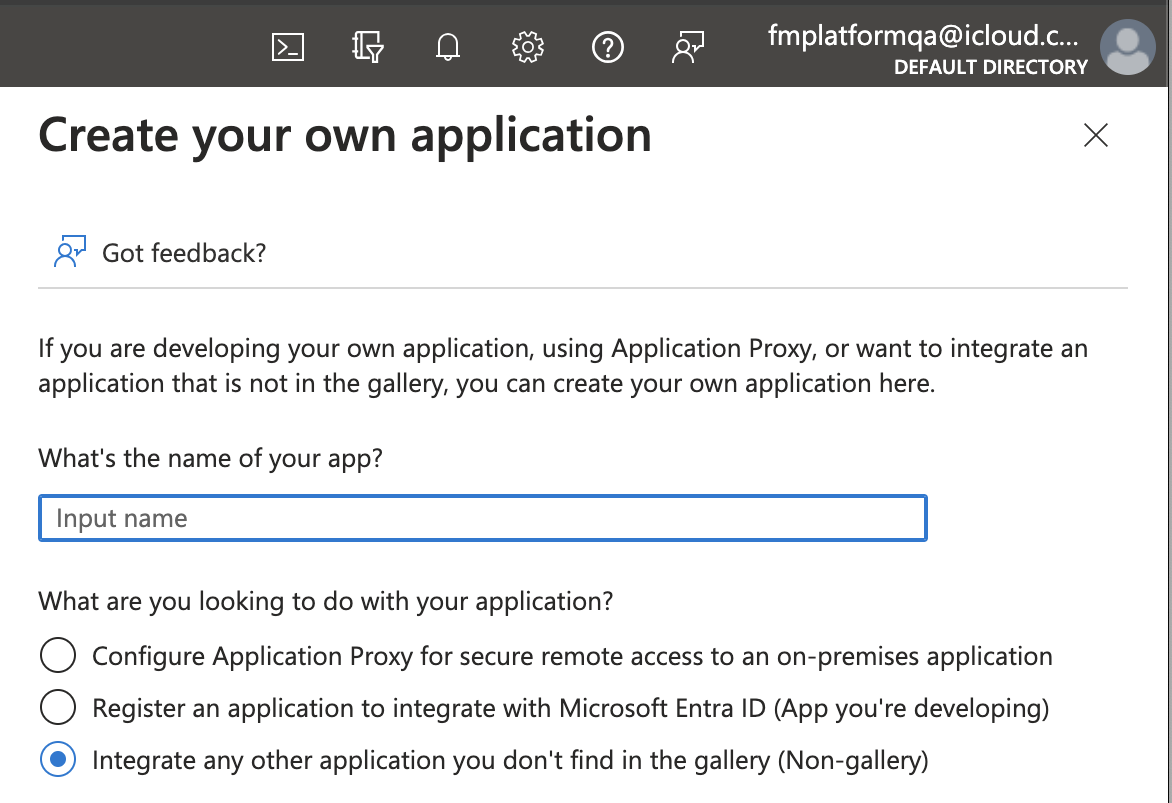Image resolution: width=1172 pixels, height=803 pixels.
Task: Click the Create your own application heading
Action: pyautogui.click(x=344, y=134)
